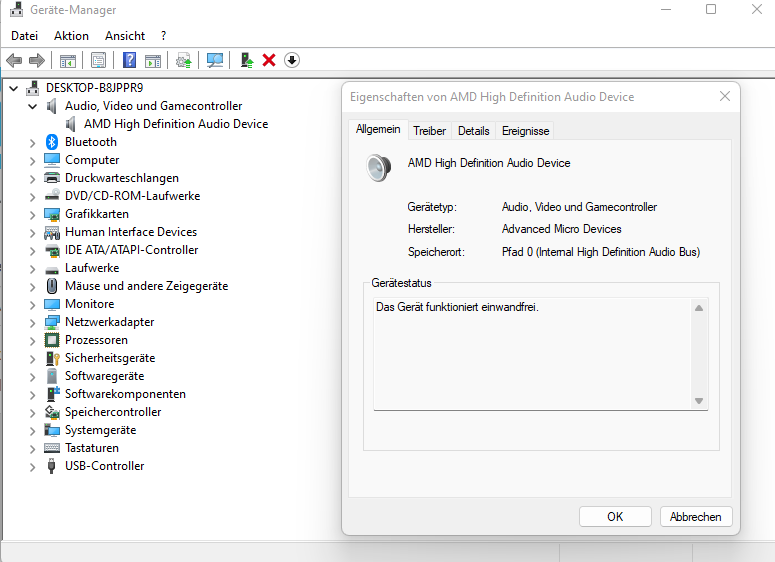This screenshot has height=562, width=775.
Task: Click the Disable device down-arrow icon
Action: (292, 60)
